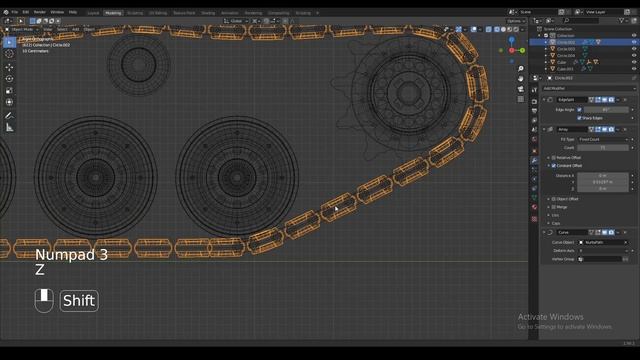Select the Rotate tool
Screen dimensions: 640x360
9,79
